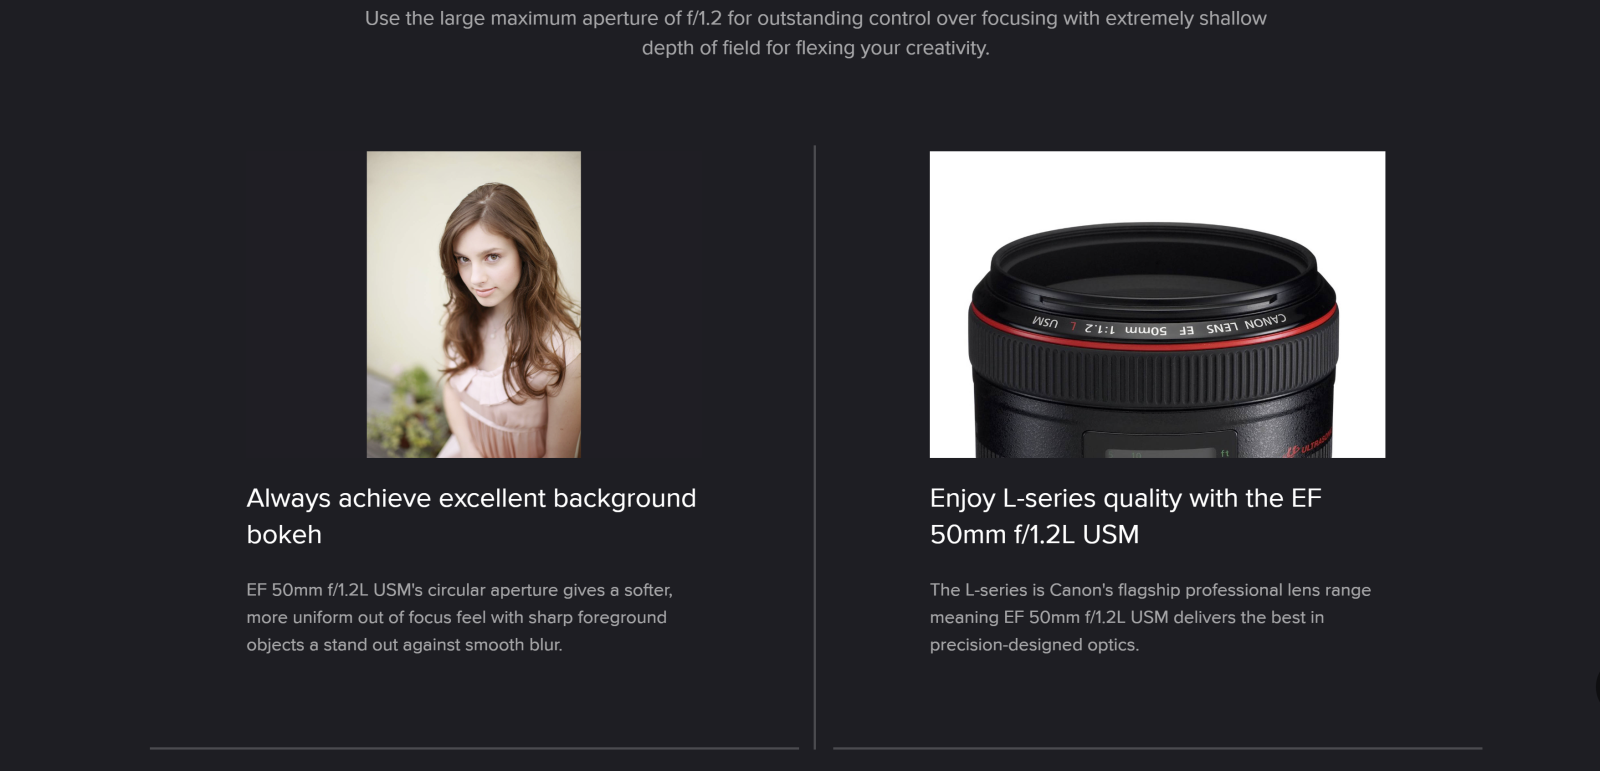Click the 'Enjoy L-series quality' heading
The width and height of the screenshot is (1600, 771).
coord(1126,516)
